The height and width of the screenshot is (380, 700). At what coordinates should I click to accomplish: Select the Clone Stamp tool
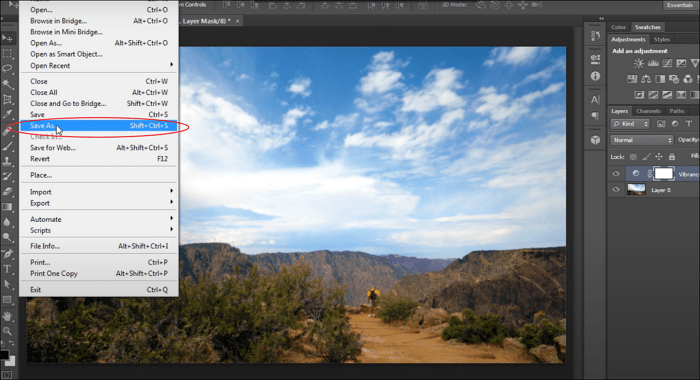[7, 161]
